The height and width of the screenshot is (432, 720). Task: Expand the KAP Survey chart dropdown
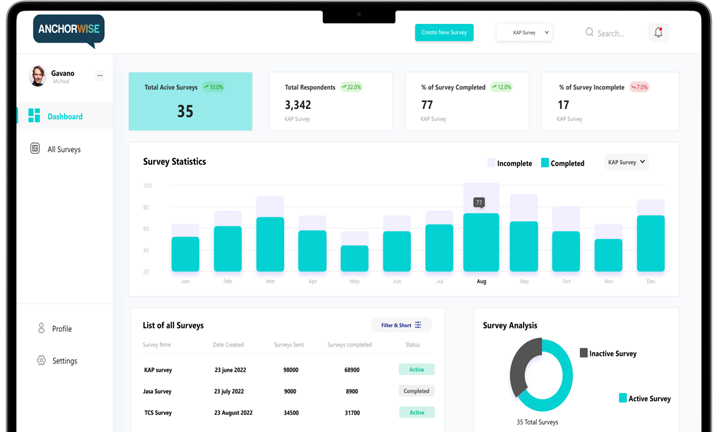point(626,162)
